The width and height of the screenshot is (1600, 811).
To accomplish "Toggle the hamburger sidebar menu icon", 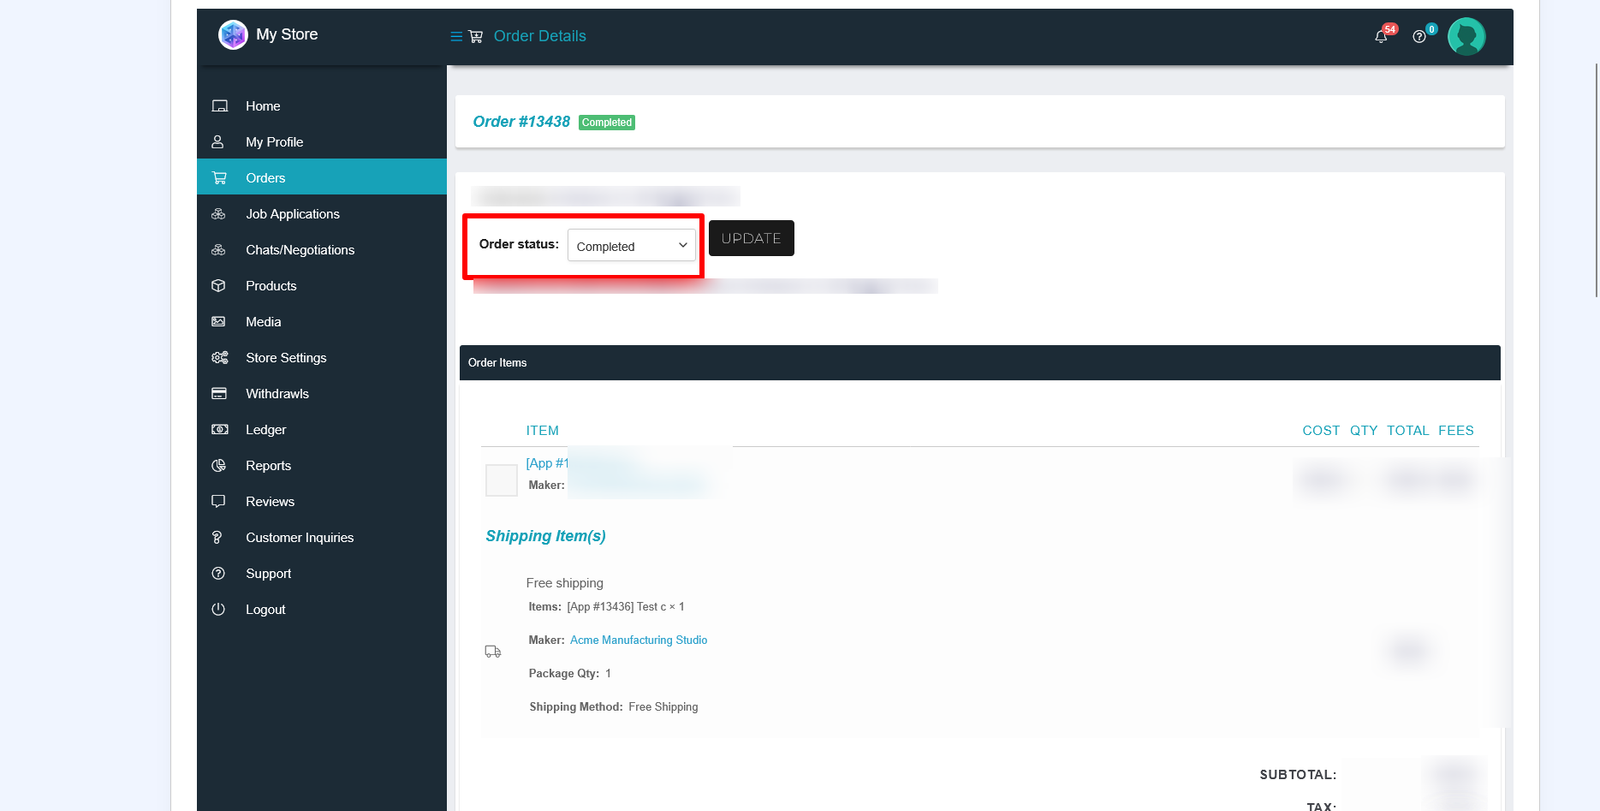I will (456, 37).
